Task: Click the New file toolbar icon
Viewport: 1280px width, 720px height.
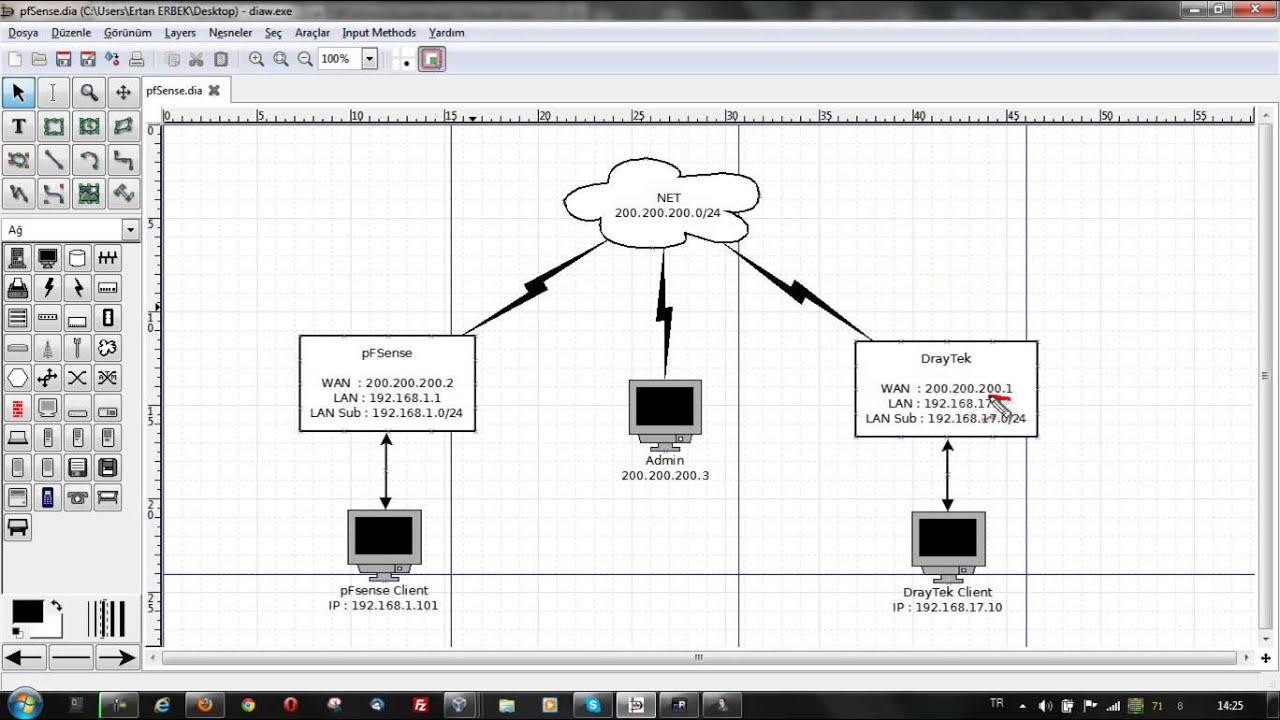Action: pyautogui.click(x=15, y=59)
